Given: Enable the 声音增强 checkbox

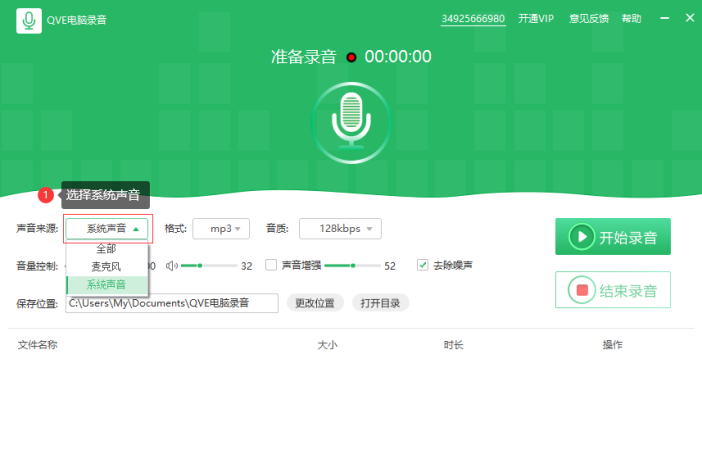Looking at the screenshot, I should pyautogui.click(x=271, y=265).
